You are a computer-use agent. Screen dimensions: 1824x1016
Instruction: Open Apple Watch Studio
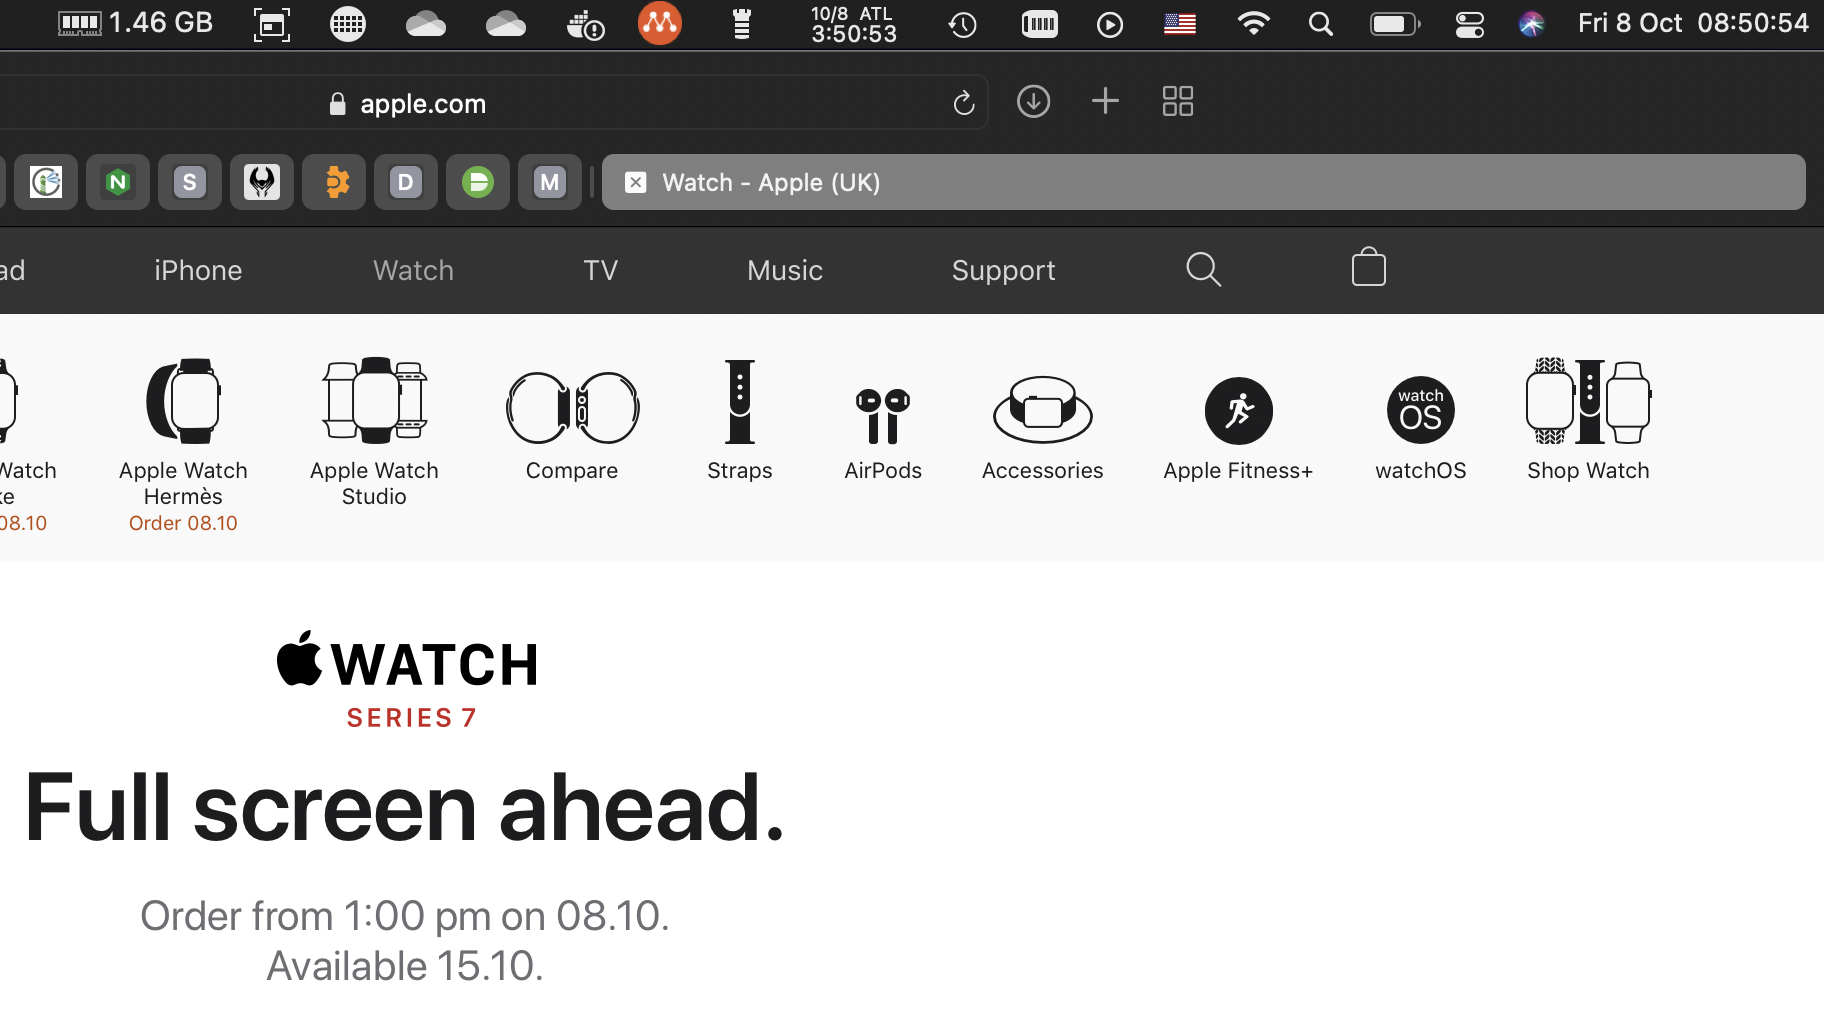374,433
